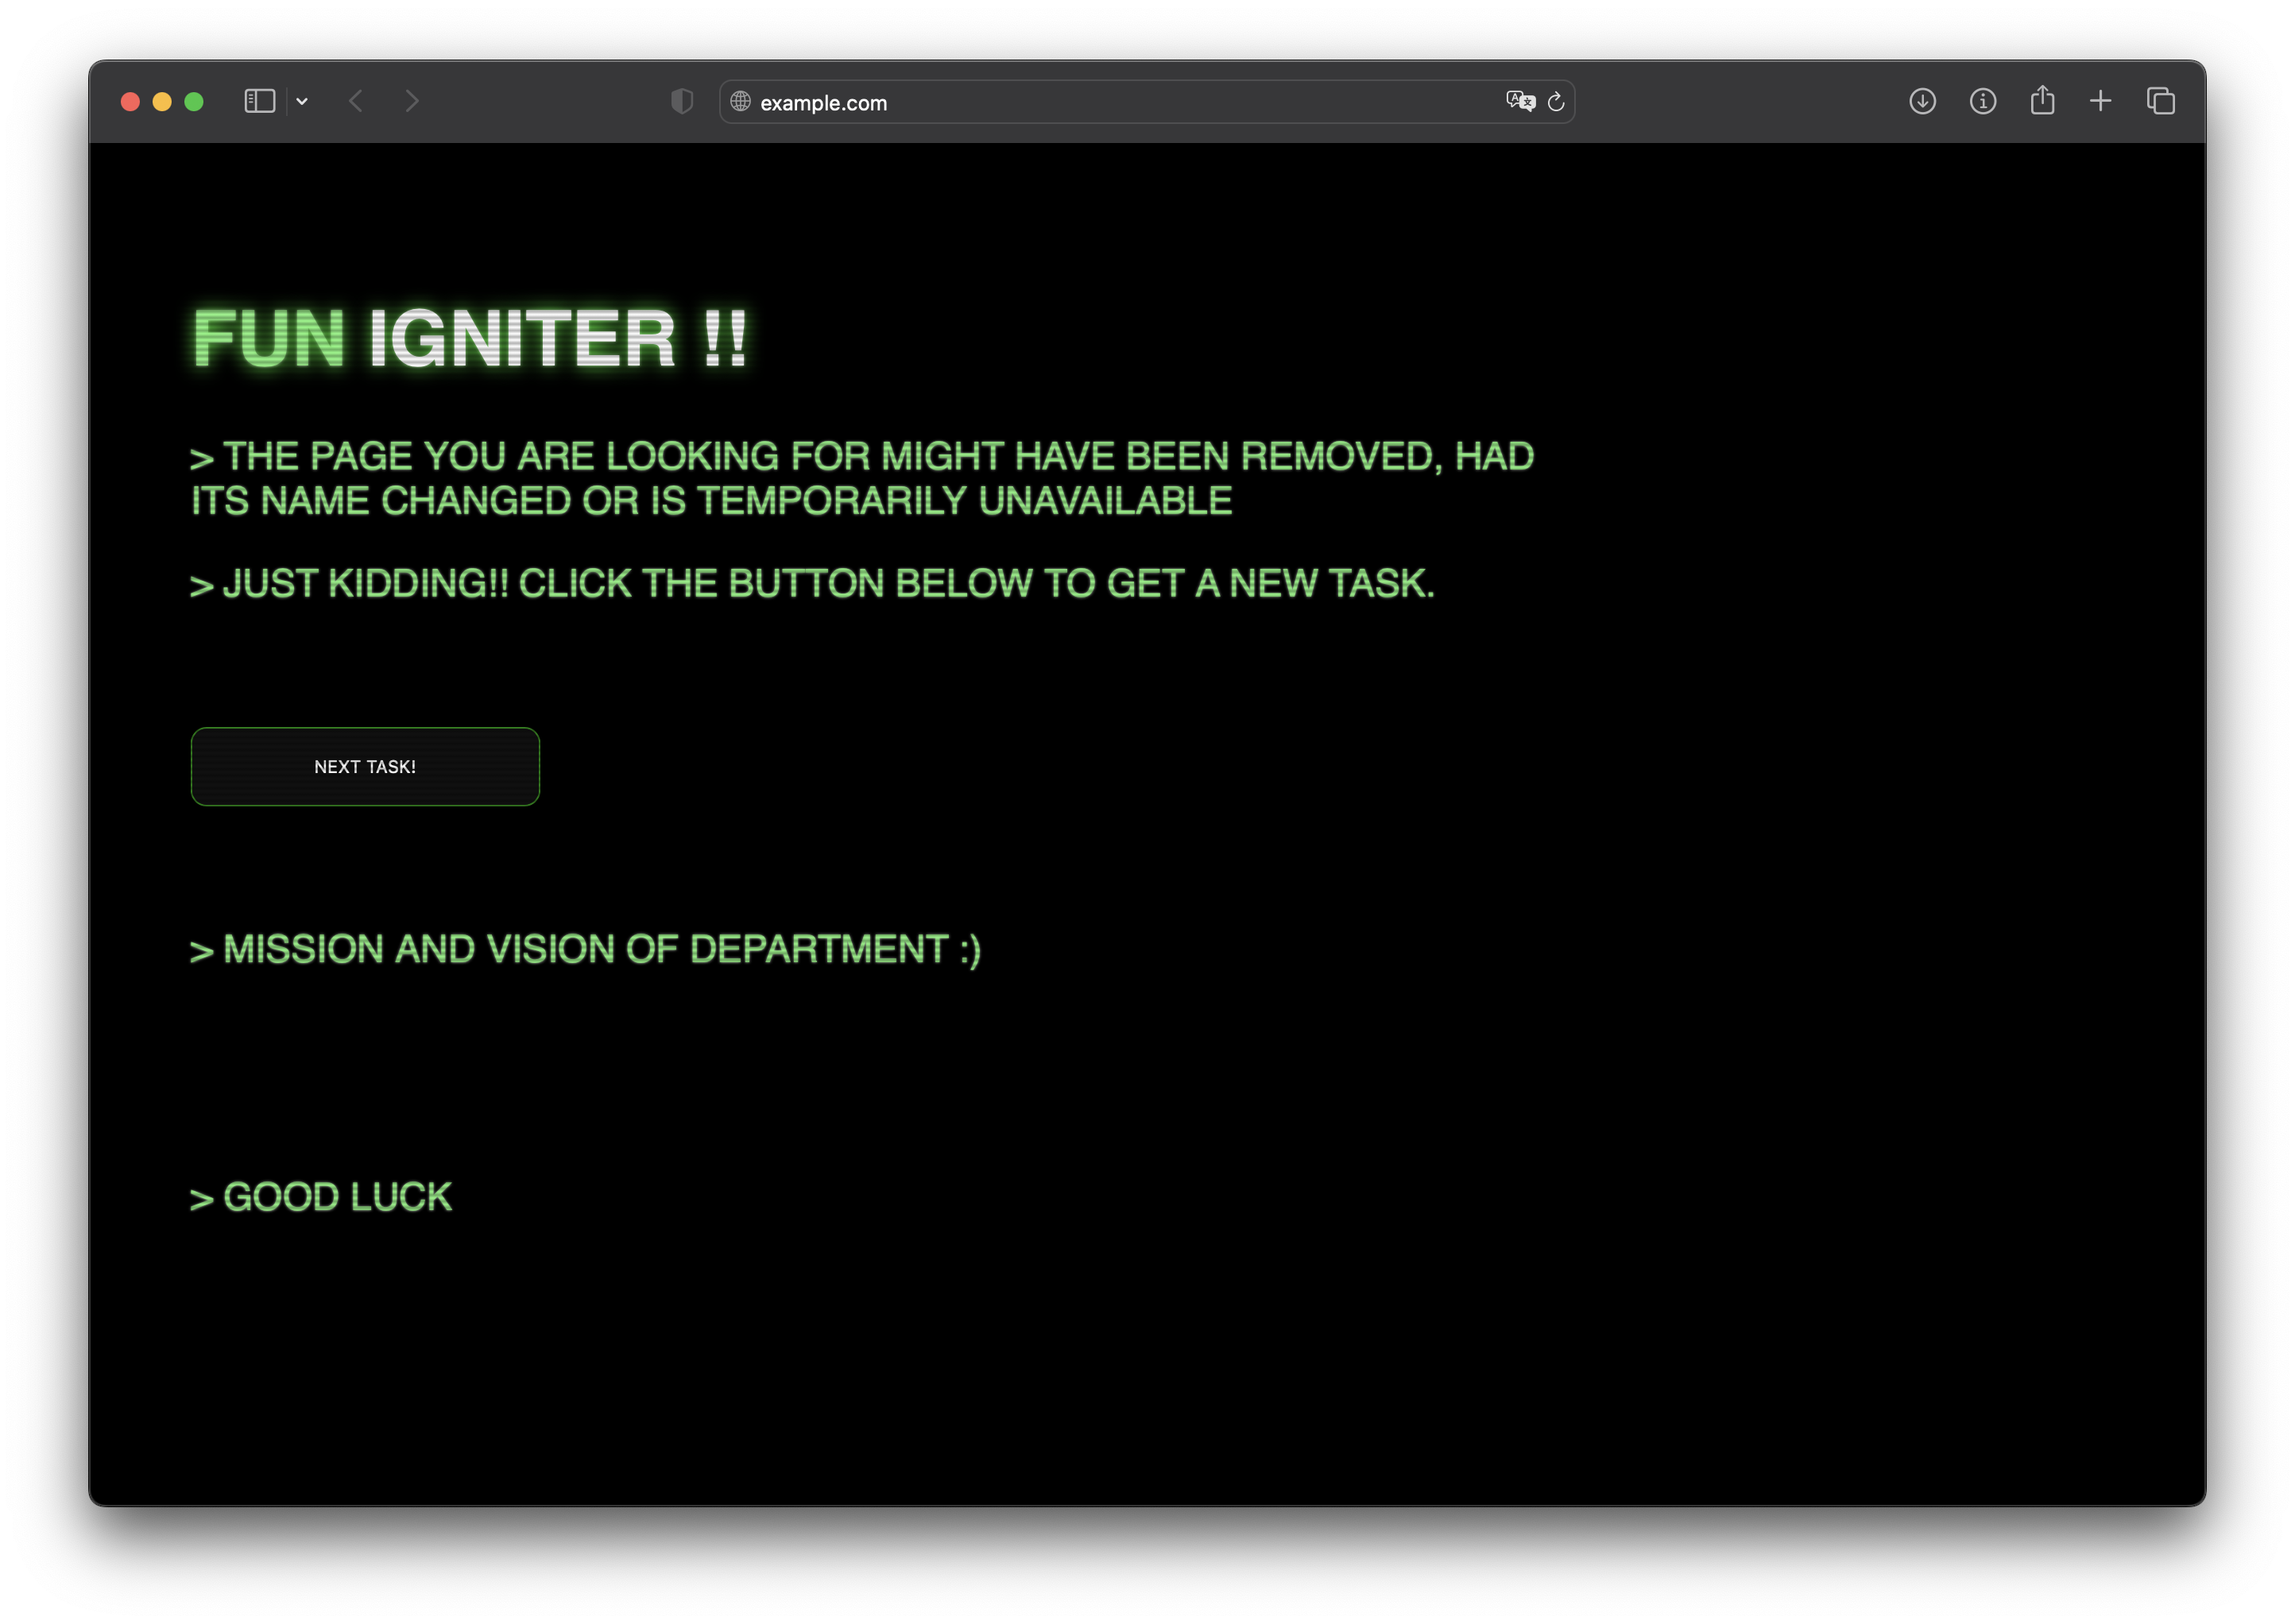
Task: Click the GOOD LUCK text line
Action: click(322, 1197)
